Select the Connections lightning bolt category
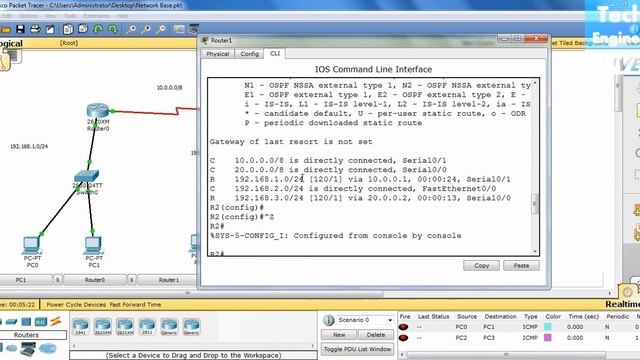640x360 pixels. [56, 321]
